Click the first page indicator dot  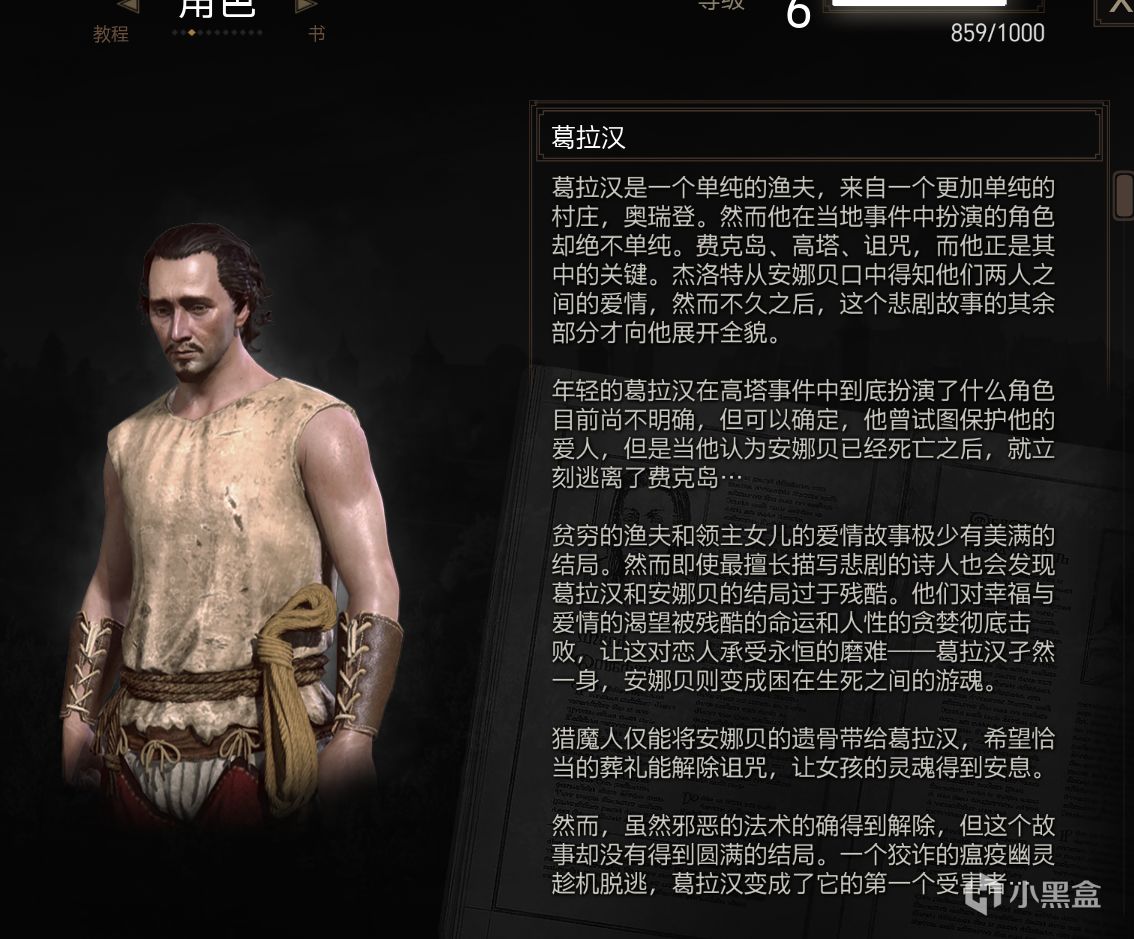click(x=174, y=33)
